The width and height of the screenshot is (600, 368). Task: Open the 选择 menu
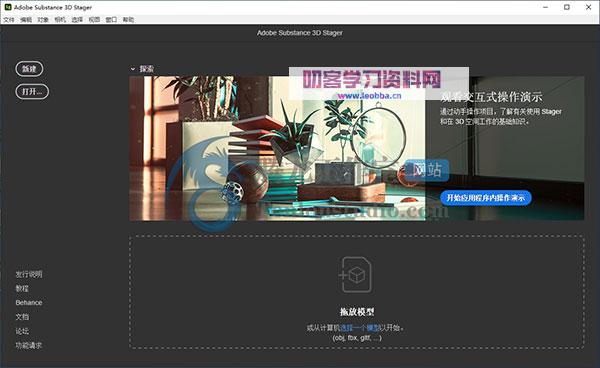(77, 20)
